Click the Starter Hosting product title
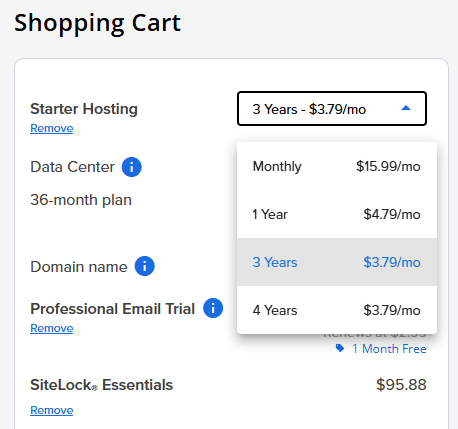The width and height of the screenshot is (458, 429). pyautogui.click(x=84, y=109)
